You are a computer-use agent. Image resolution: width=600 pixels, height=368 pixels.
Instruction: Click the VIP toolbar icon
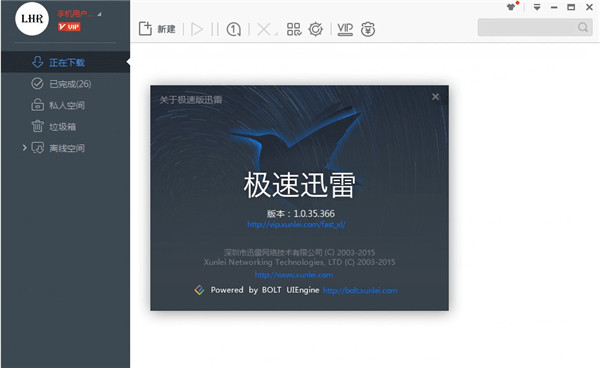345,29
